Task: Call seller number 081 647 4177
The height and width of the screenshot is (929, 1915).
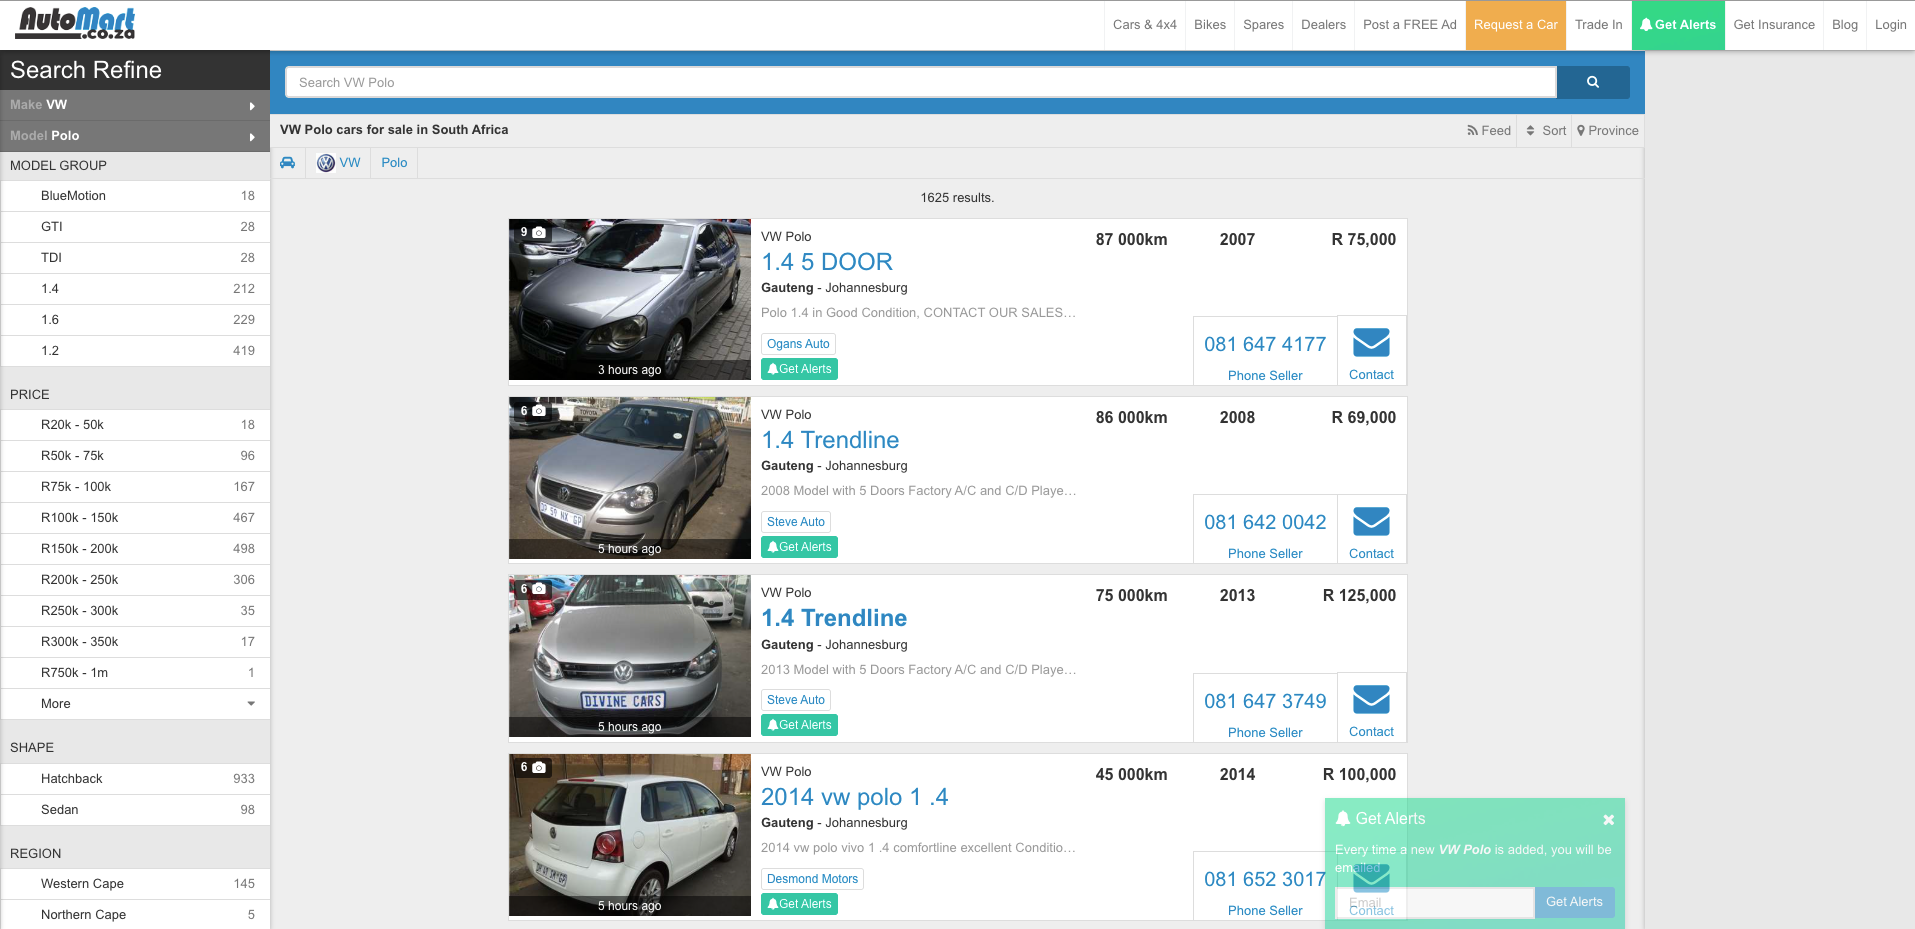Action: (x=1265, y=344)
